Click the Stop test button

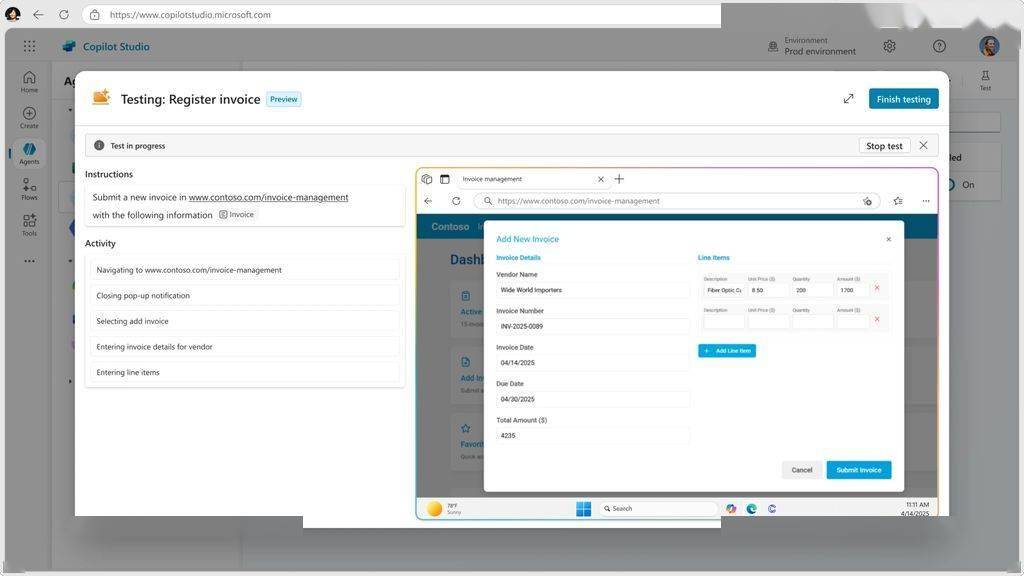tap(884, 146)
